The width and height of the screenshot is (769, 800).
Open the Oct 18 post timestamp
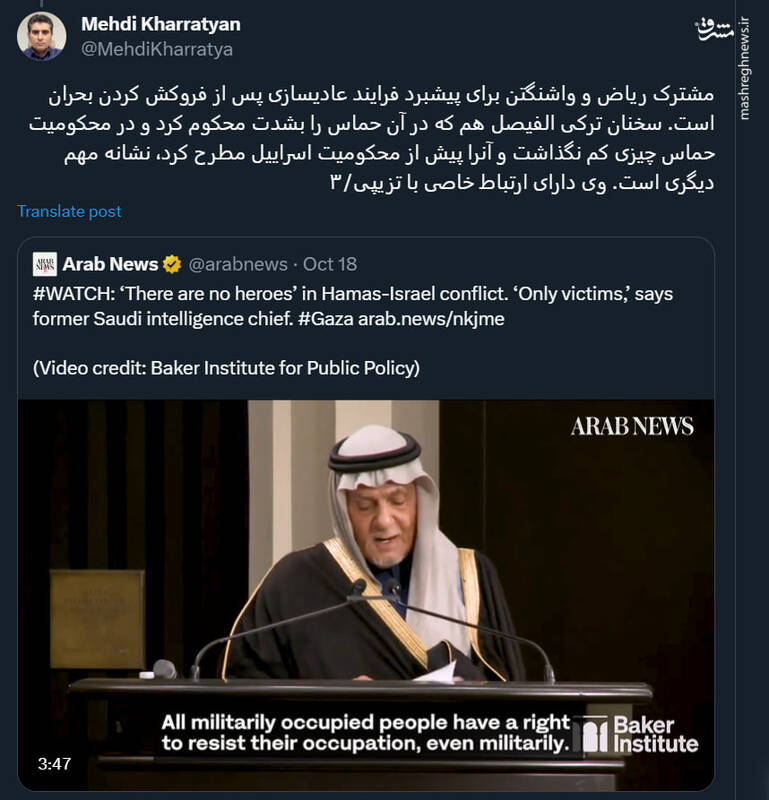(330, 264)
